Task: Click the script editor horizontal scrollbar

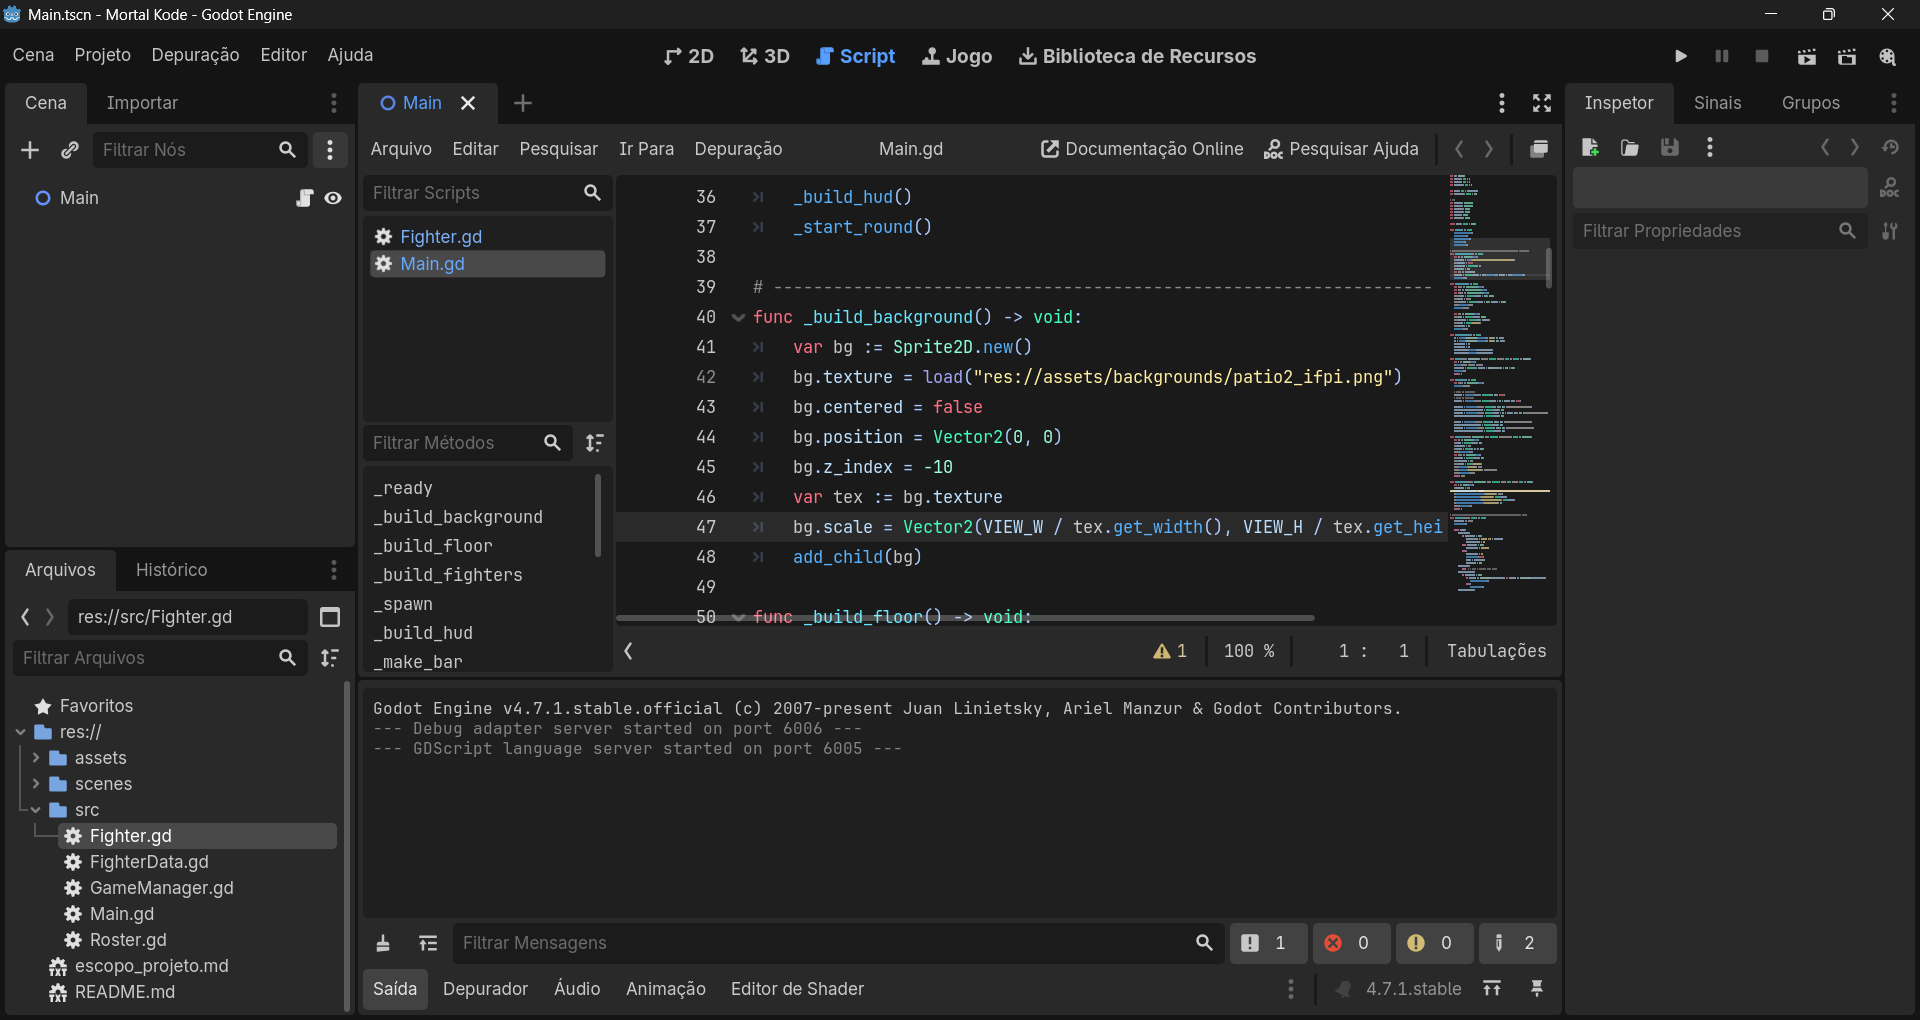Action: [965, 618]
